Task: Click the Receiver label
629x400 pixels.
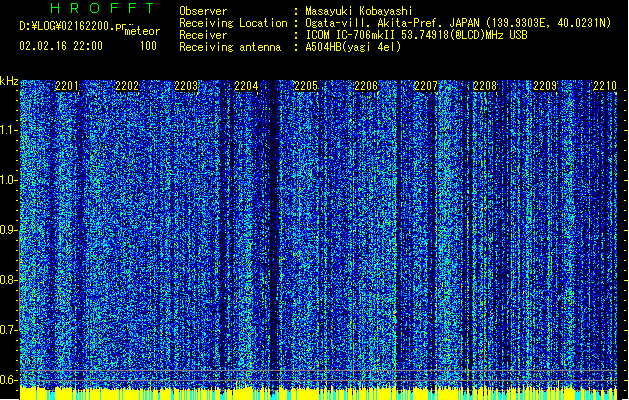Action: (203, 35)
